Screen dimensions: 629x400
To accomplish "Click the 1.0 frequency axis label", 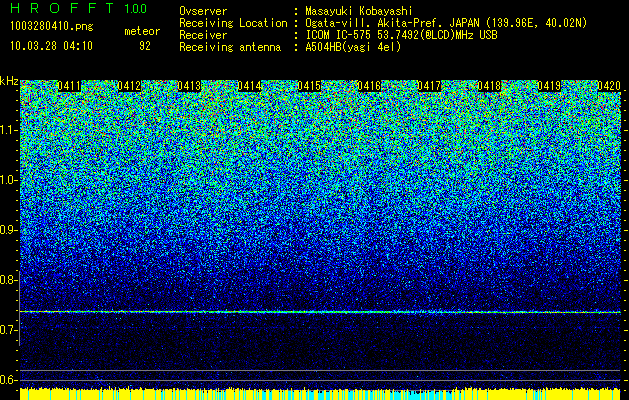I will pyautogui.click(x=8, y=180).
